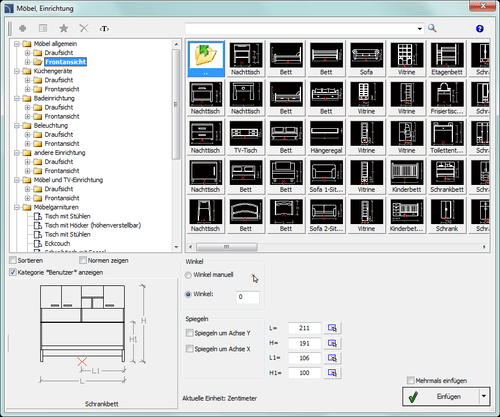This screenshot has height=417, width=500.
Task: Click the X delete toolbar icon
Action: tap(84, 28)
